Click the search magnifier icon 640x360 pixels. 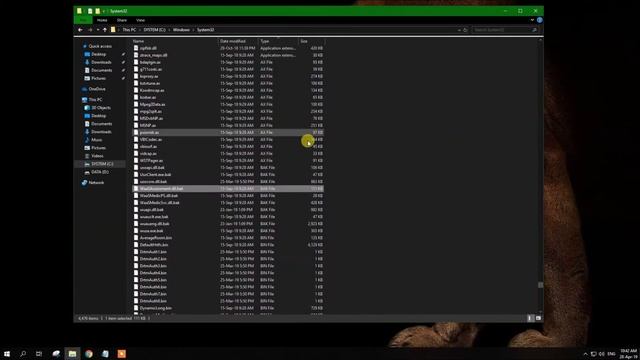(534, 30)
